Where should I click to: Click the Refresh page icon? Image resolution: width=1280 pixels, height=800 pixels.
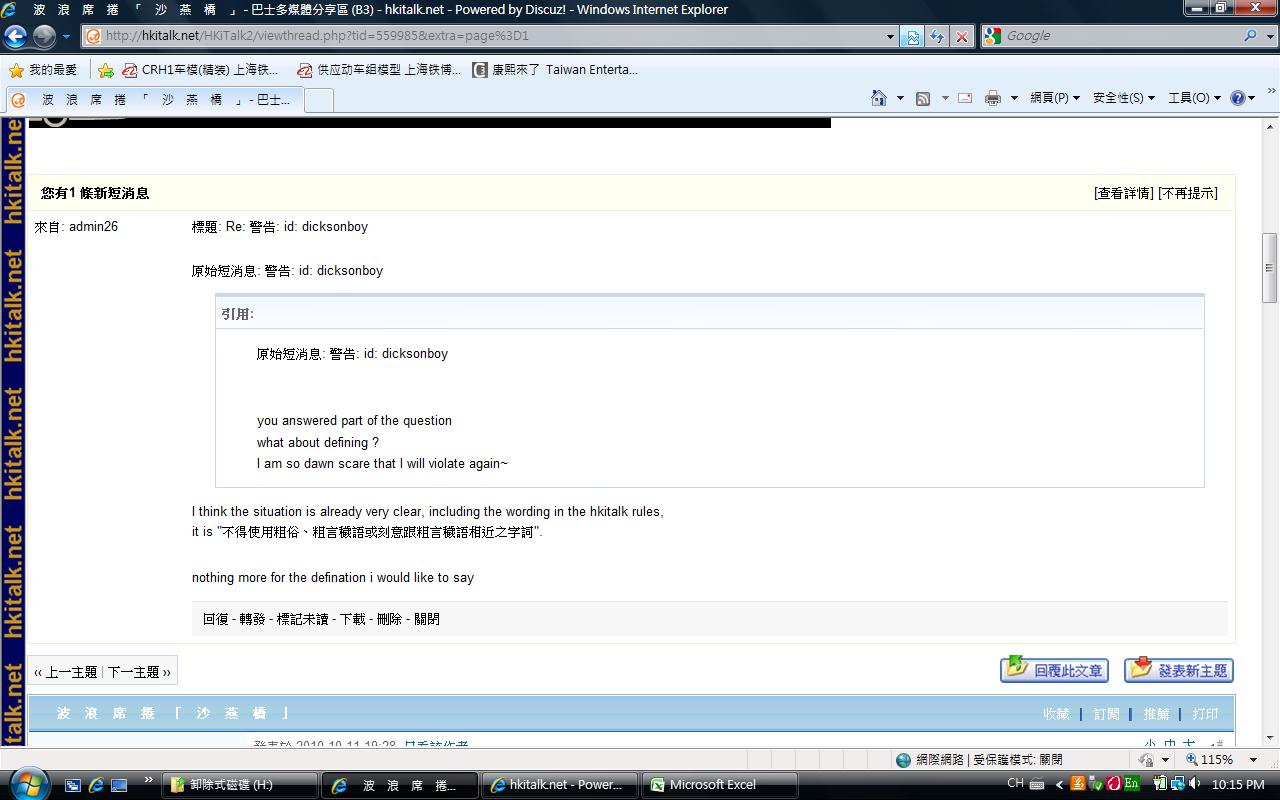(x=936, y=36)
